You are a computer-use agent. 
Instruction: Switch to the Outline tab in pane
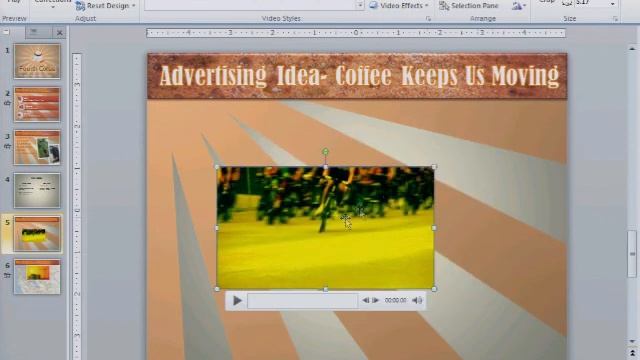tap(39, 33)
